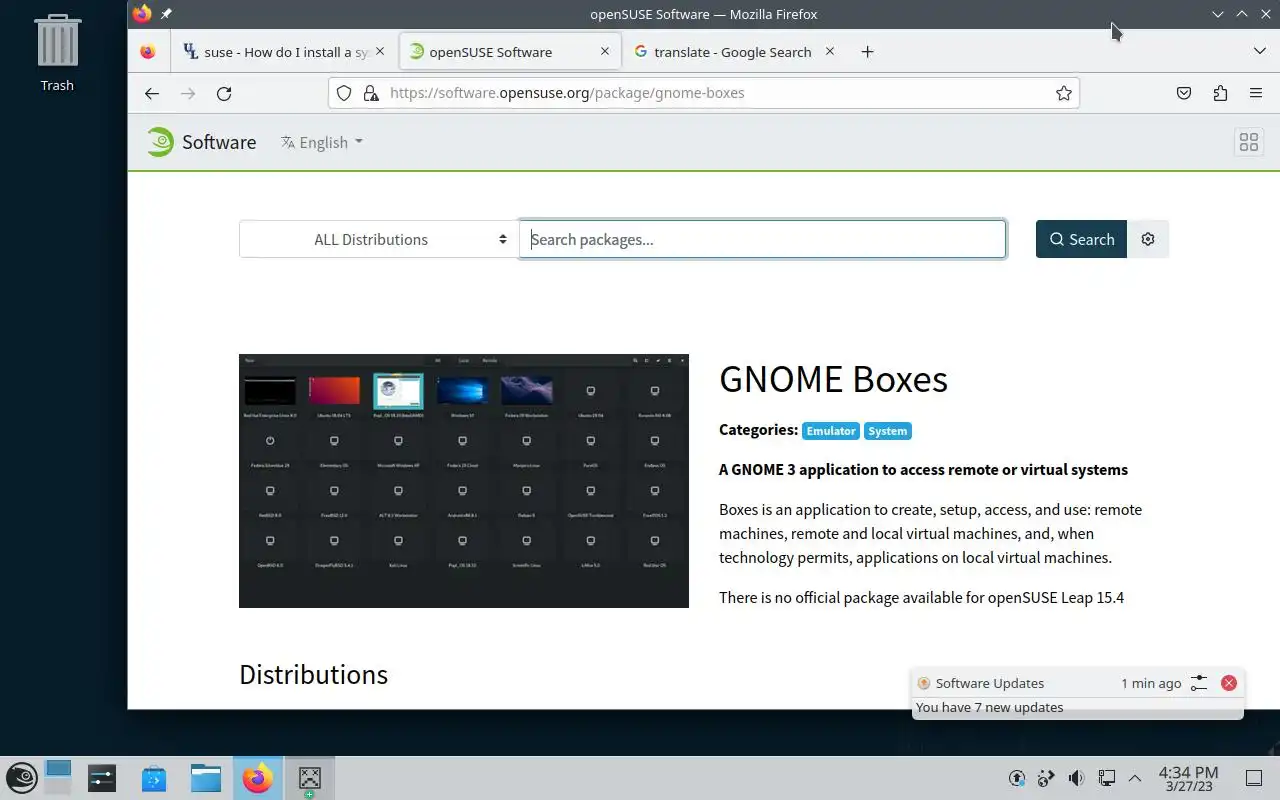The width and height of the screenshot is (1280, 800).
Task: Click the address bar URL
Action: (567, 93)
